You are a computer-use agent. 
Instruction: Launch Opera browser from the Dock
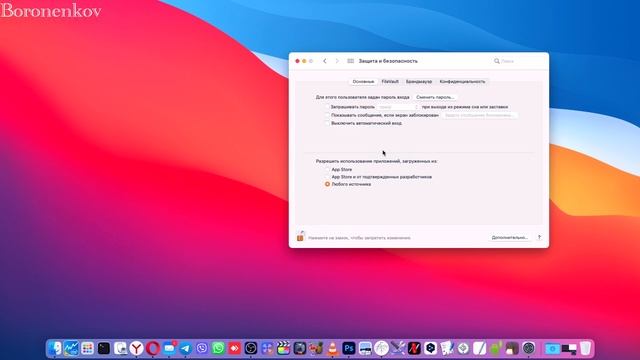[x=153, y=348]
